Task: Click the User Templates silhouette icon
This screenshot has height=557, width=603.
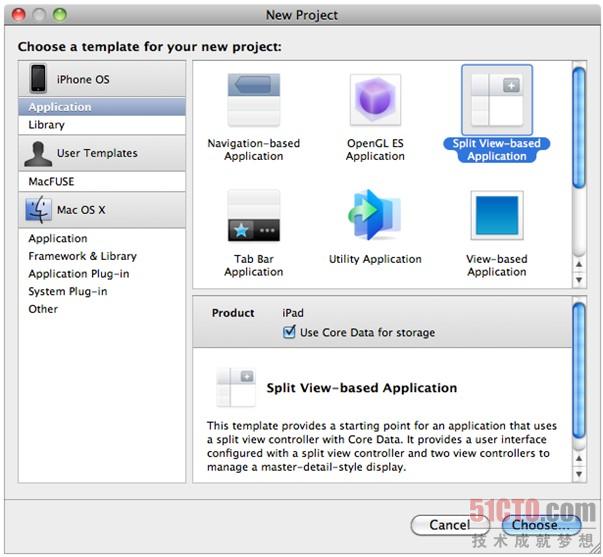Action: (38, 153)
